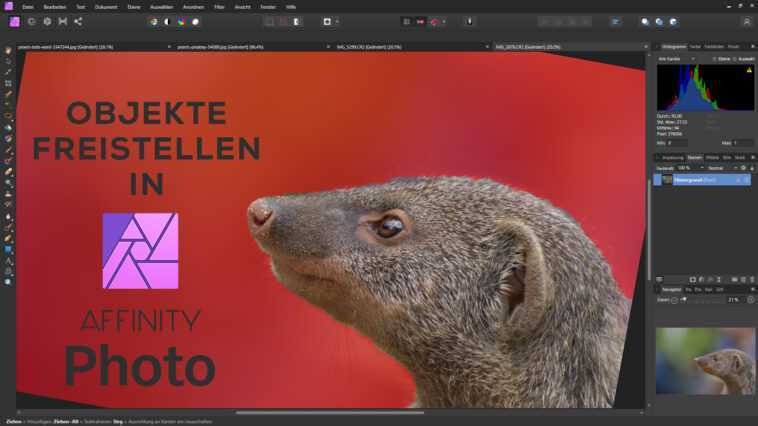The width and height of the screenshot is (758, 426).
Task: Zoom out with navigator minus button
Action: 674,300
